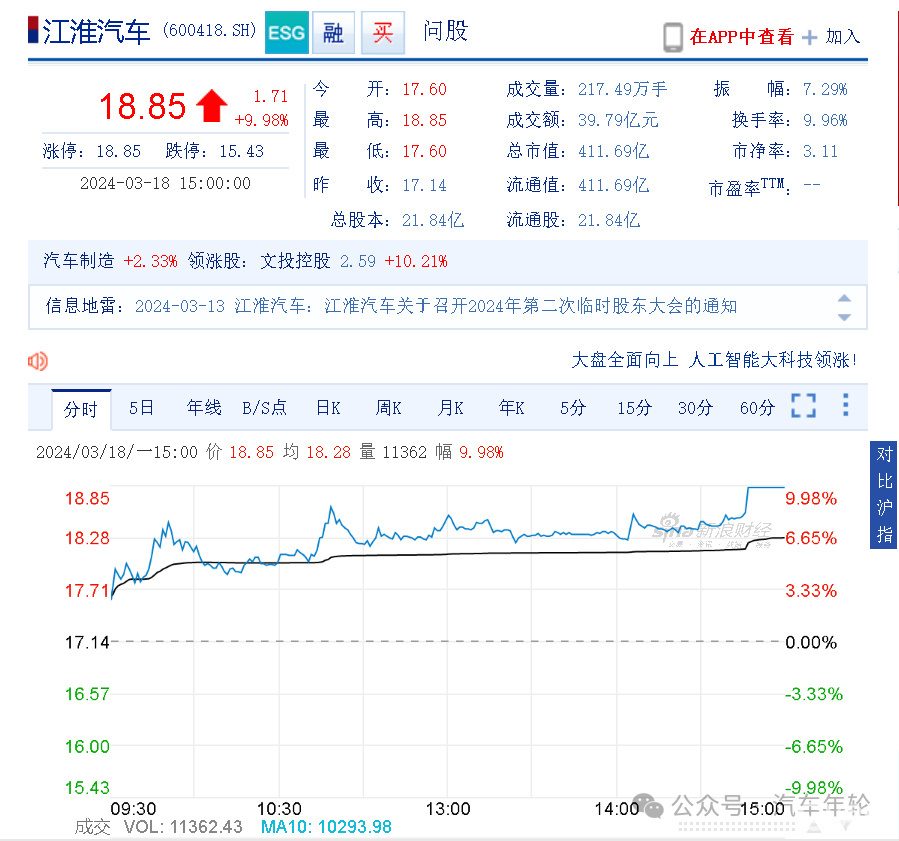Click the 跌停 value 15.43

coord(241,151)
